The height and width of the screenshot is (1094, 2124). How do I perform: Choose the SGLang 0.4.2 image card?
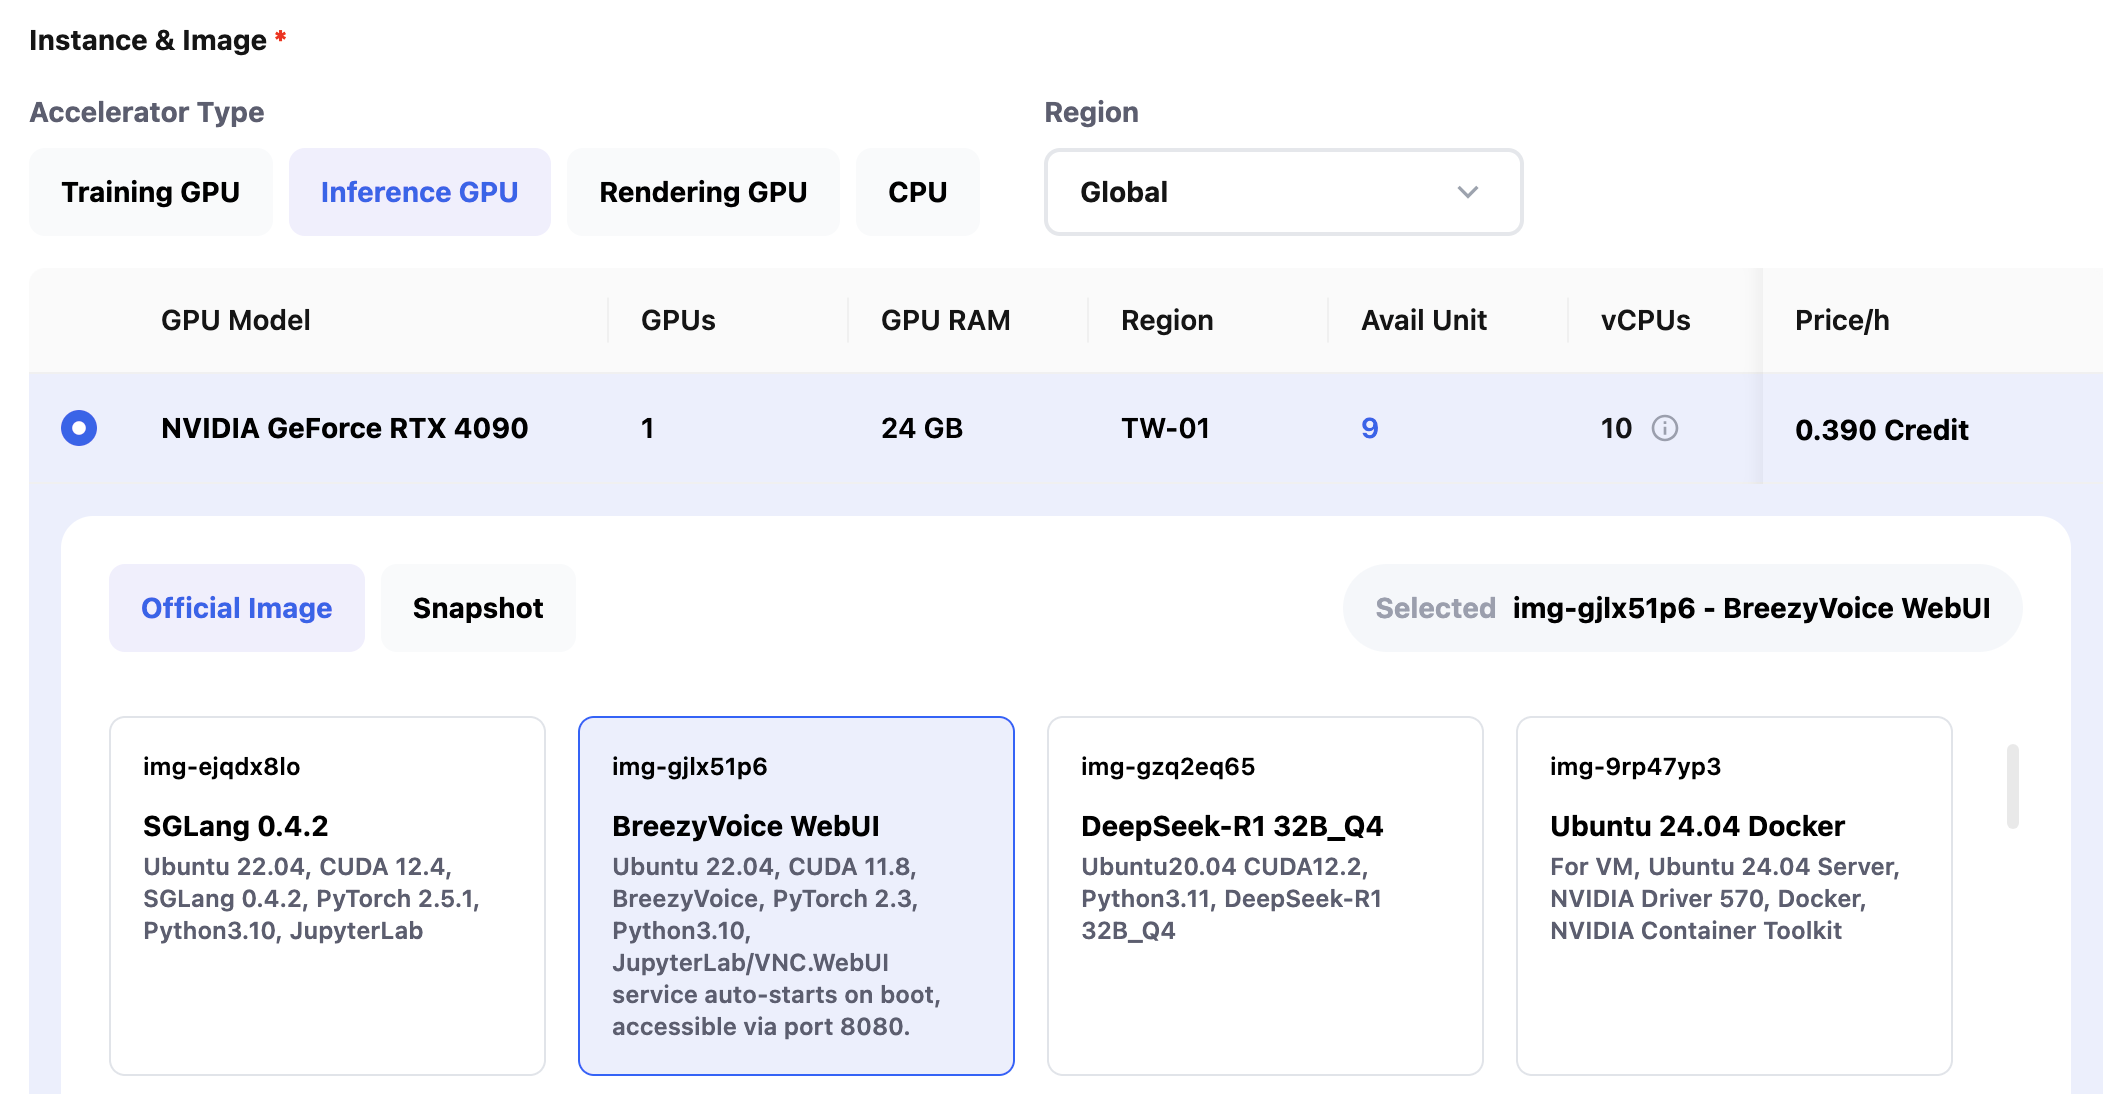pos(327,895)
